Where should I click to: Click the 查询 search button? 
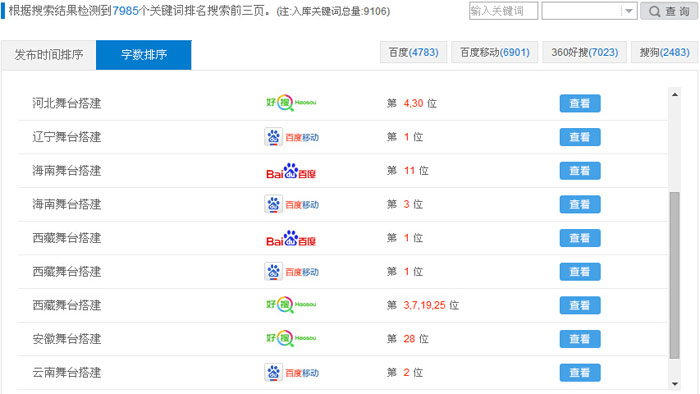coord(669,11)
